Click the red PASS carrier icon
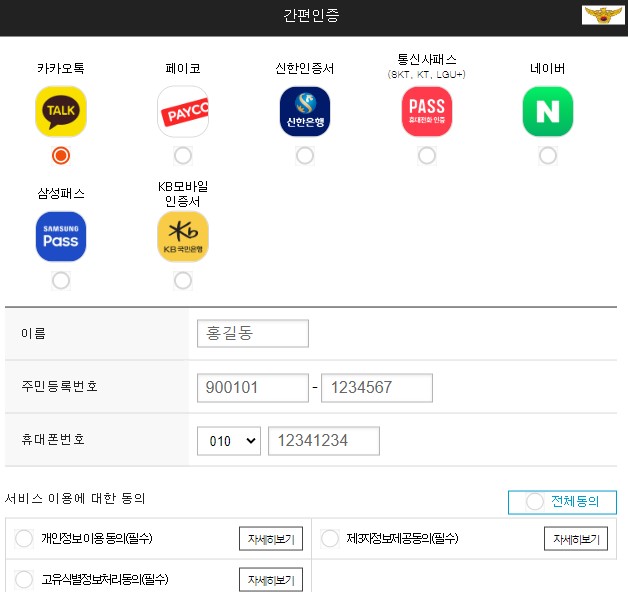This screenshot has height=592, width=628. point(427,111)
